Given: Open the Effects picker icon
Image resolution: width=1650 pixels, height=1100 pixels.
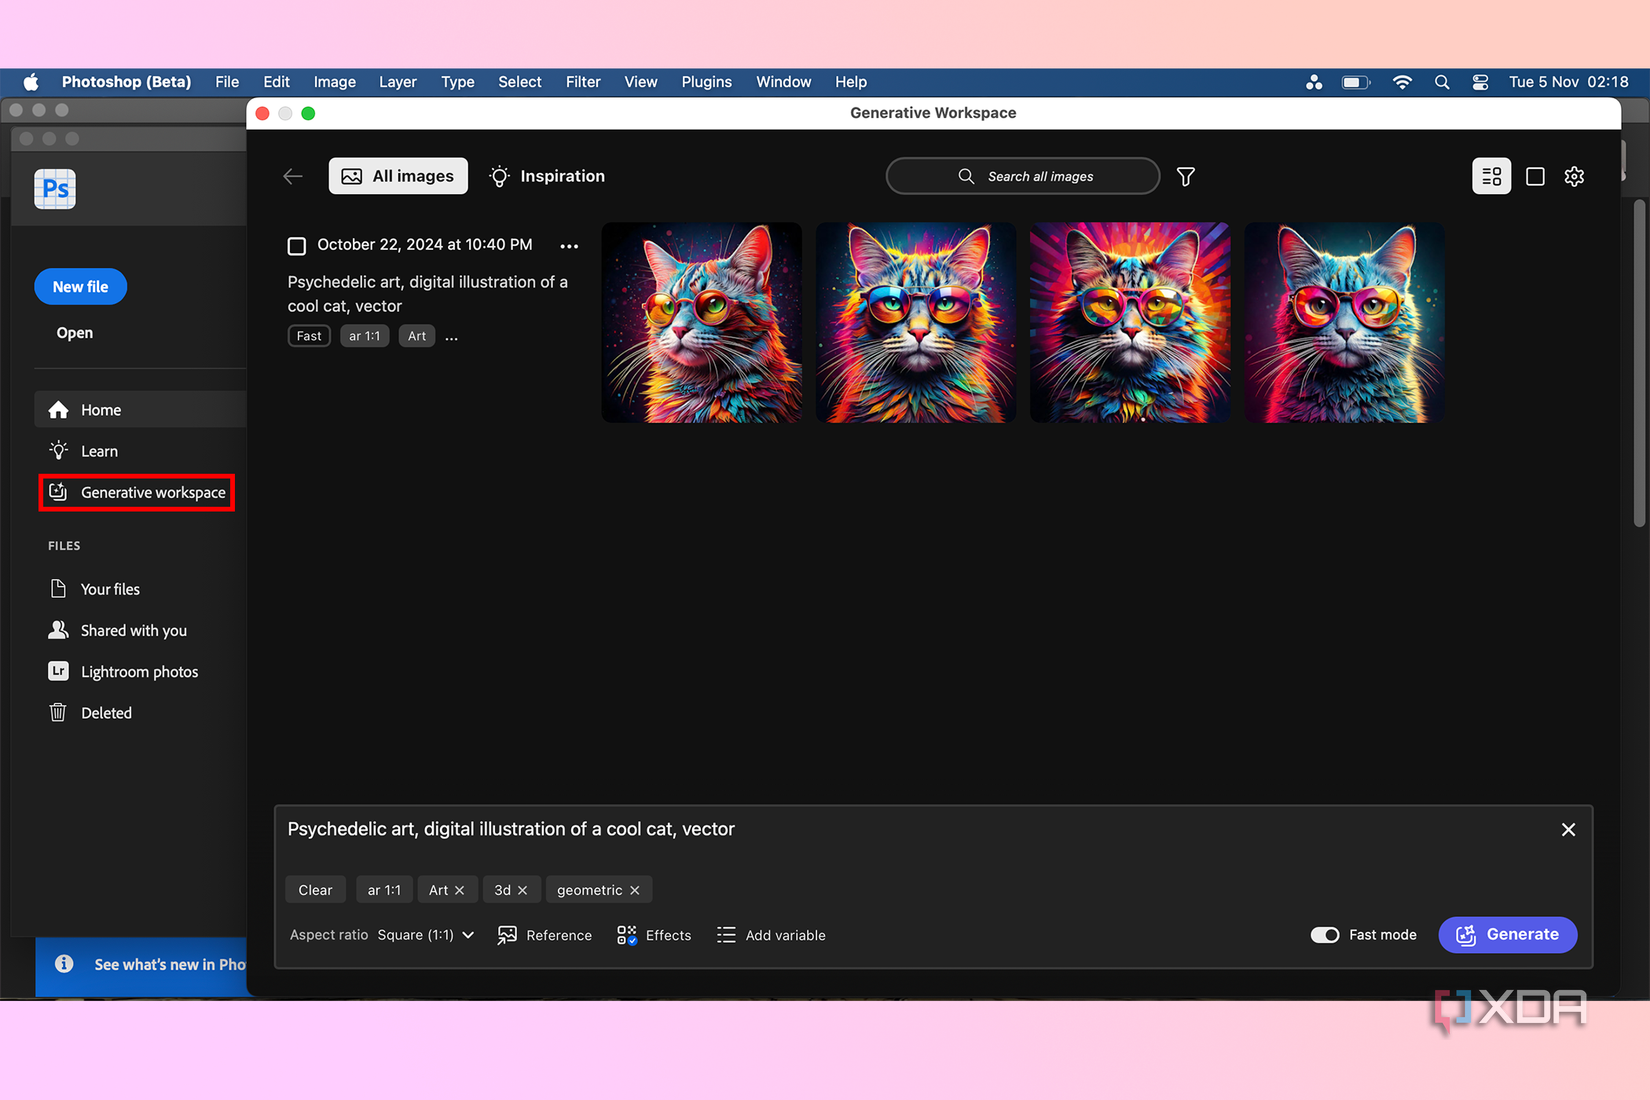Looking at the screenshot, I should [627, 935].
